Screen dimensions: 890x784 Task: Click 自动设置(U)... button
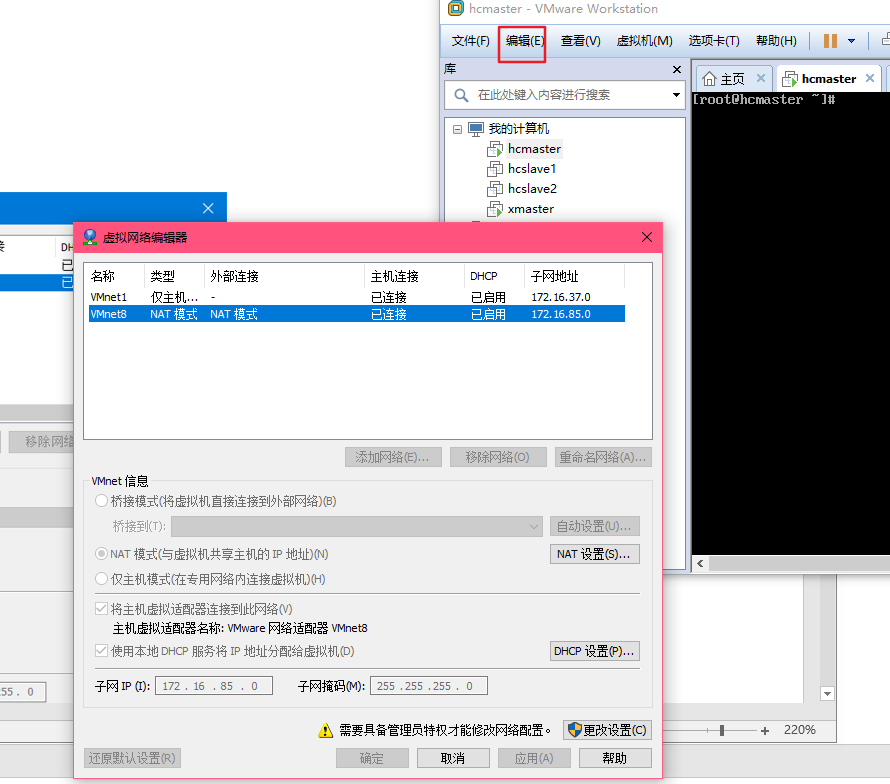coord(594,526)
